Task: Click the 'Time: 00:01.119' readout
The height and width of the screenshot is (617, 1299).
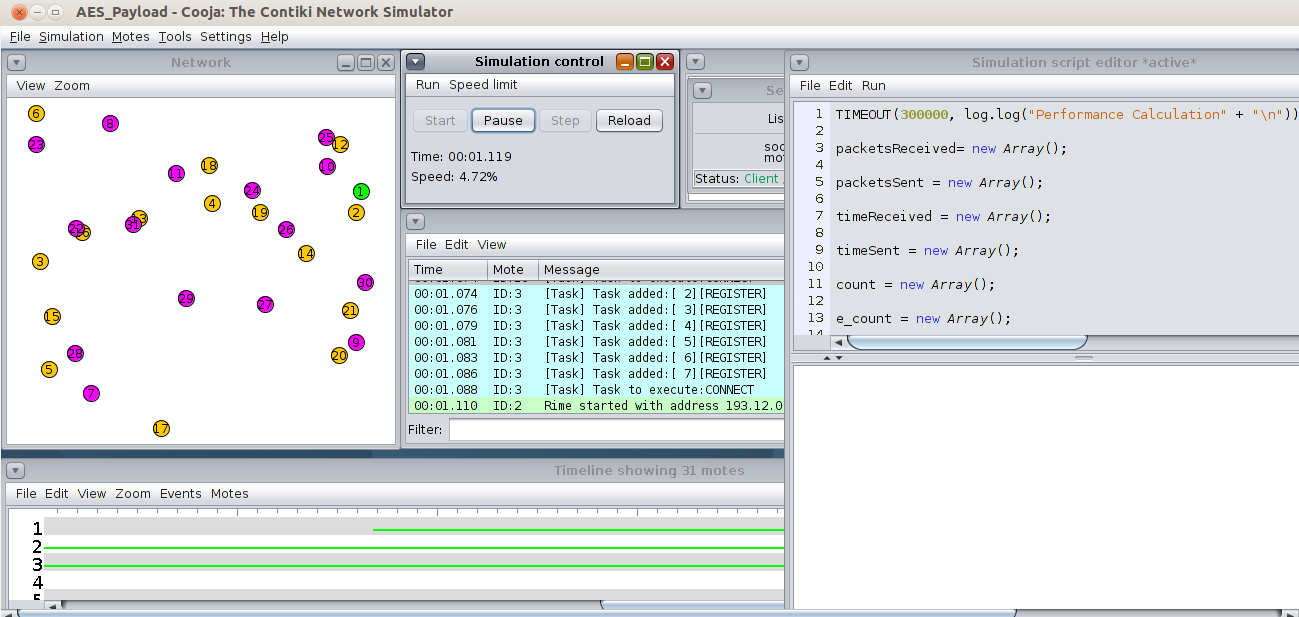Action: point(461,157)
